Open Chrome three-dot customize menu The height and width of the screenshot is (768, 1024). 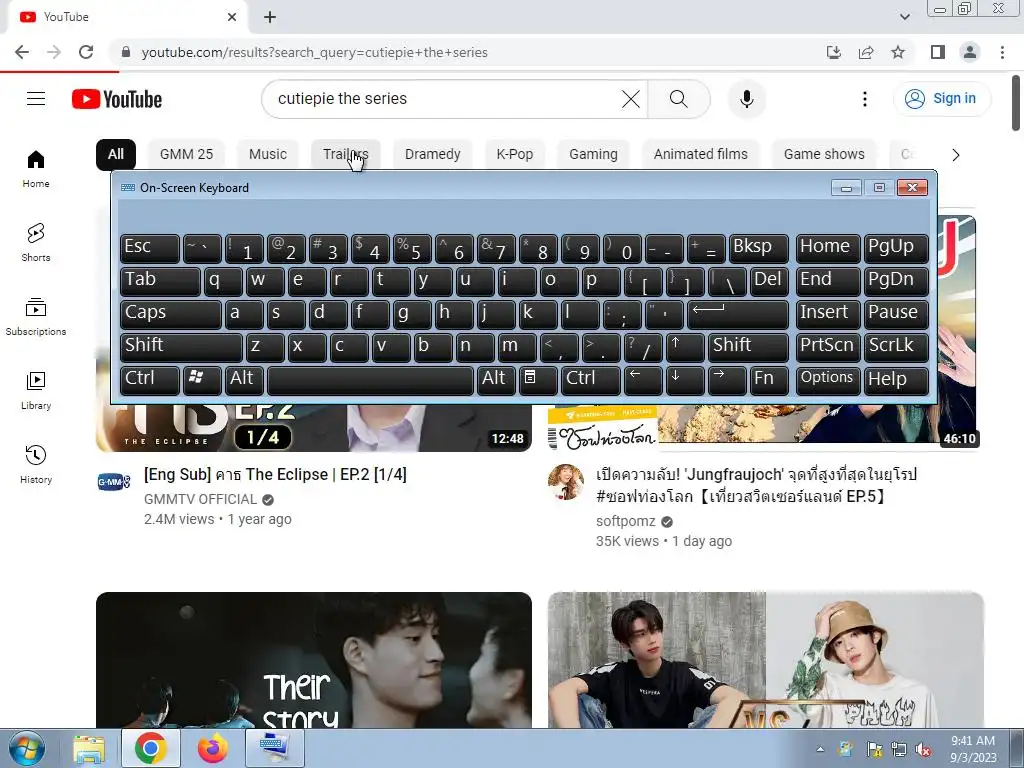click(1002, 52)
